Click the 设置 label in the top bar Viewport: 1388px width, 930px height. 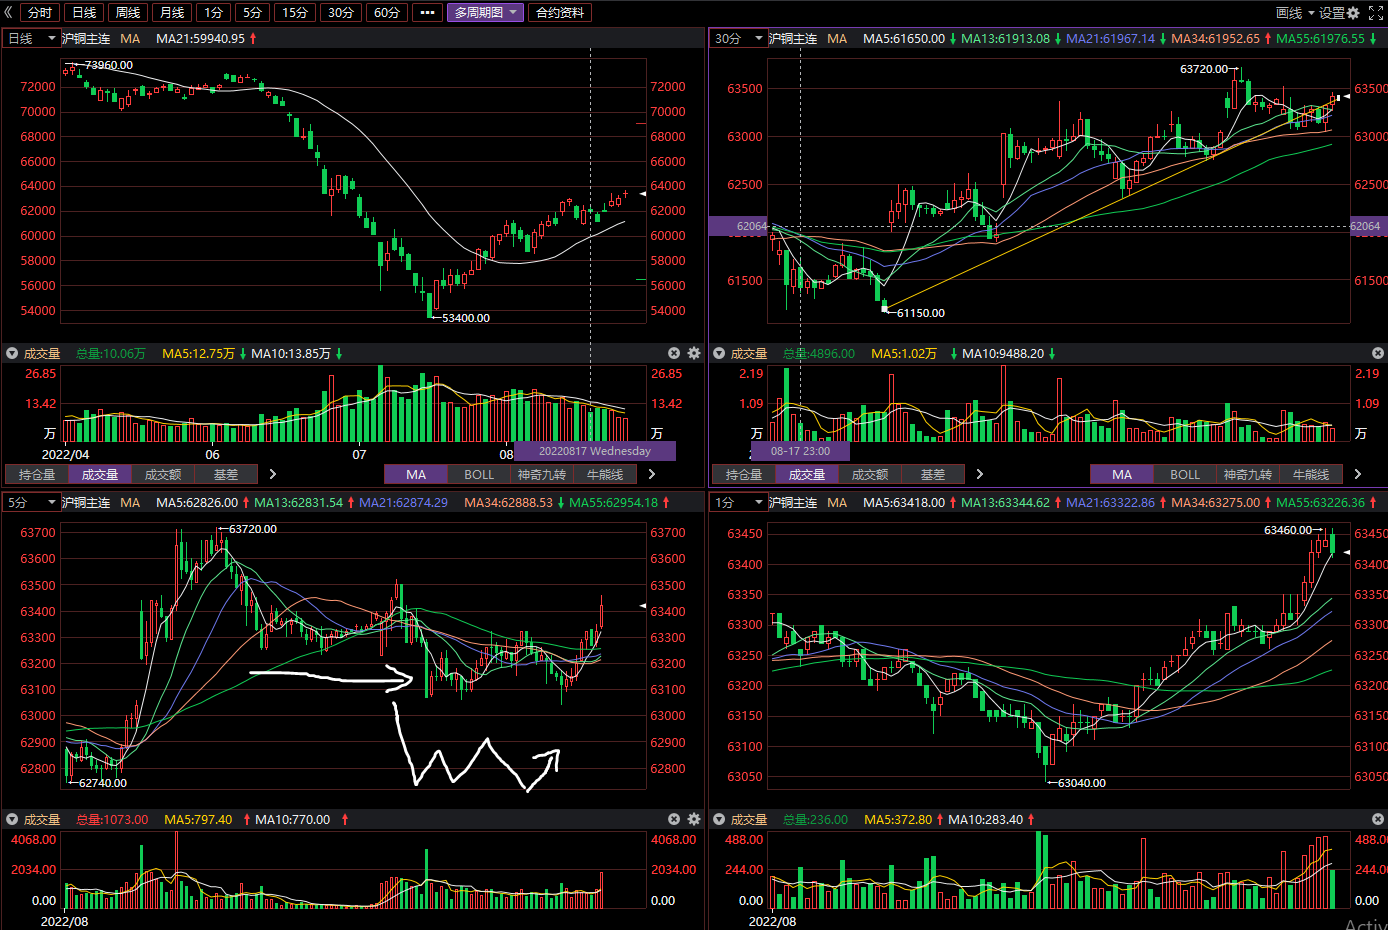point(1332,13)
